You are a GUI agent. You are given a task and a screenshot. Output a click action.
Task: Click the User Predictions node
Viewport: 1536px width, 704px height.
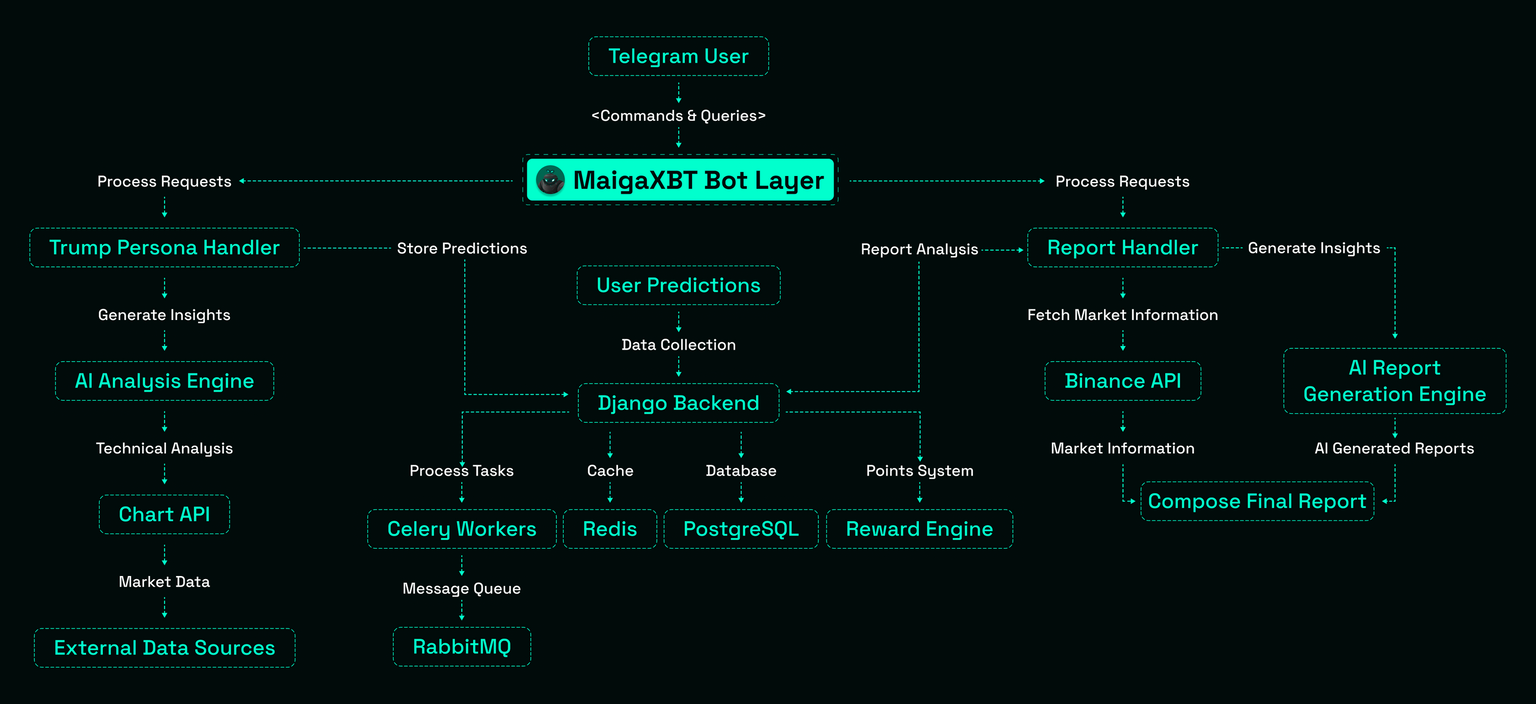click(678, 286)
